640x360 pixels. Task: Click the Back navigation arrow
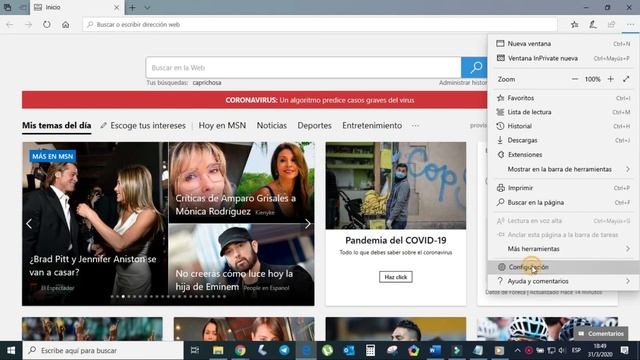coord(10,24)
